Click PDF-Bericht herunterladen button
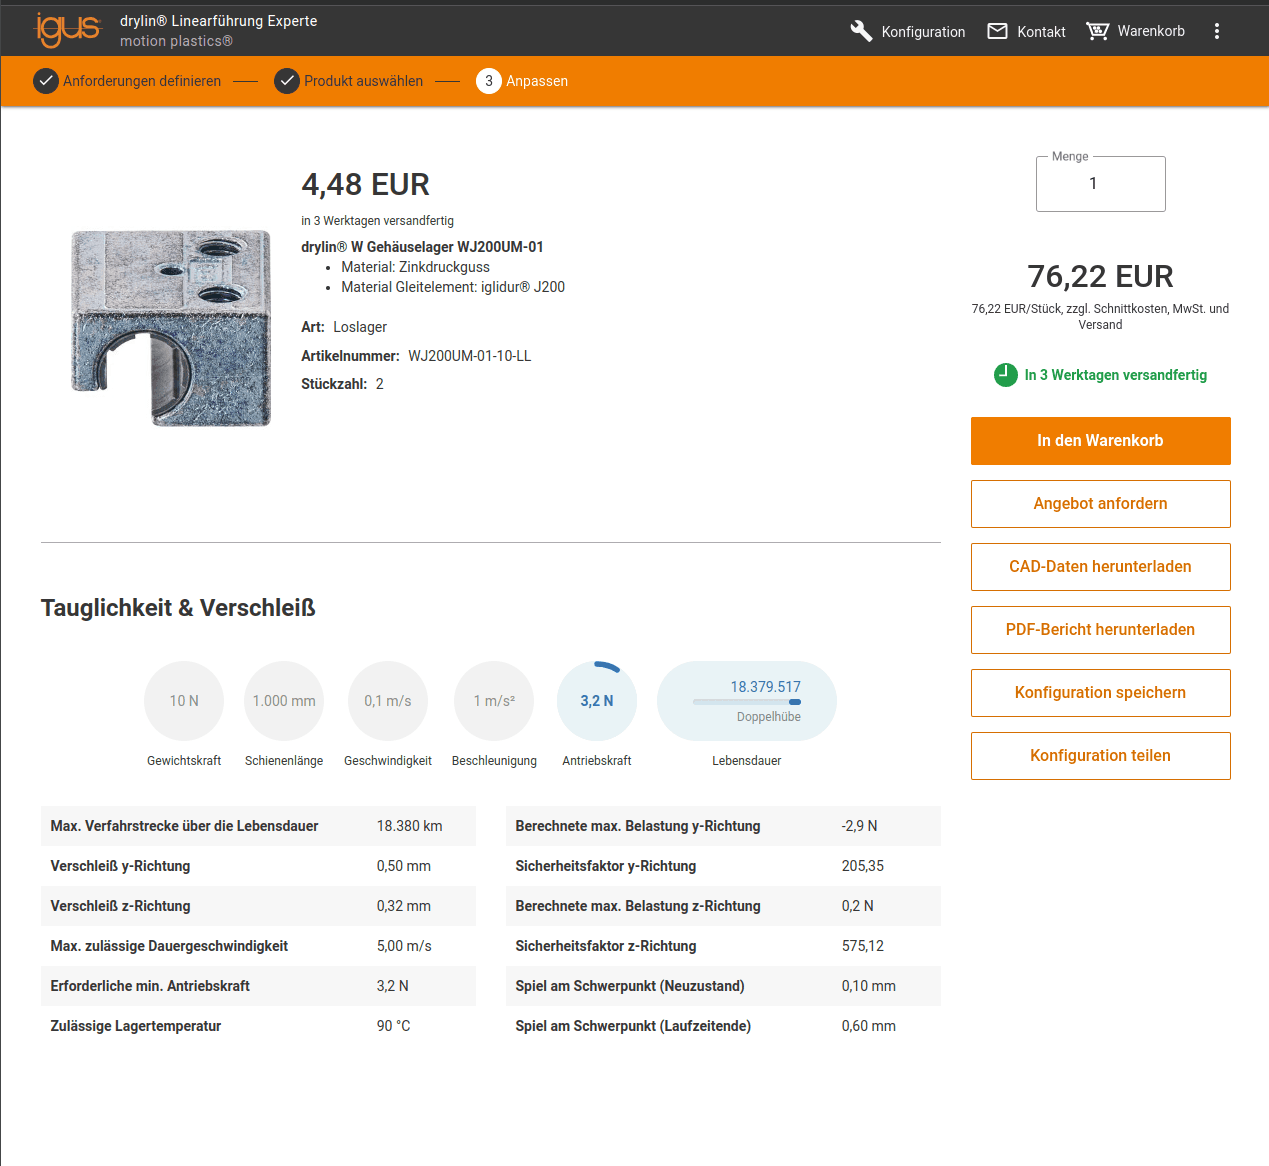1269x1166 pixels. [1100, 630]
